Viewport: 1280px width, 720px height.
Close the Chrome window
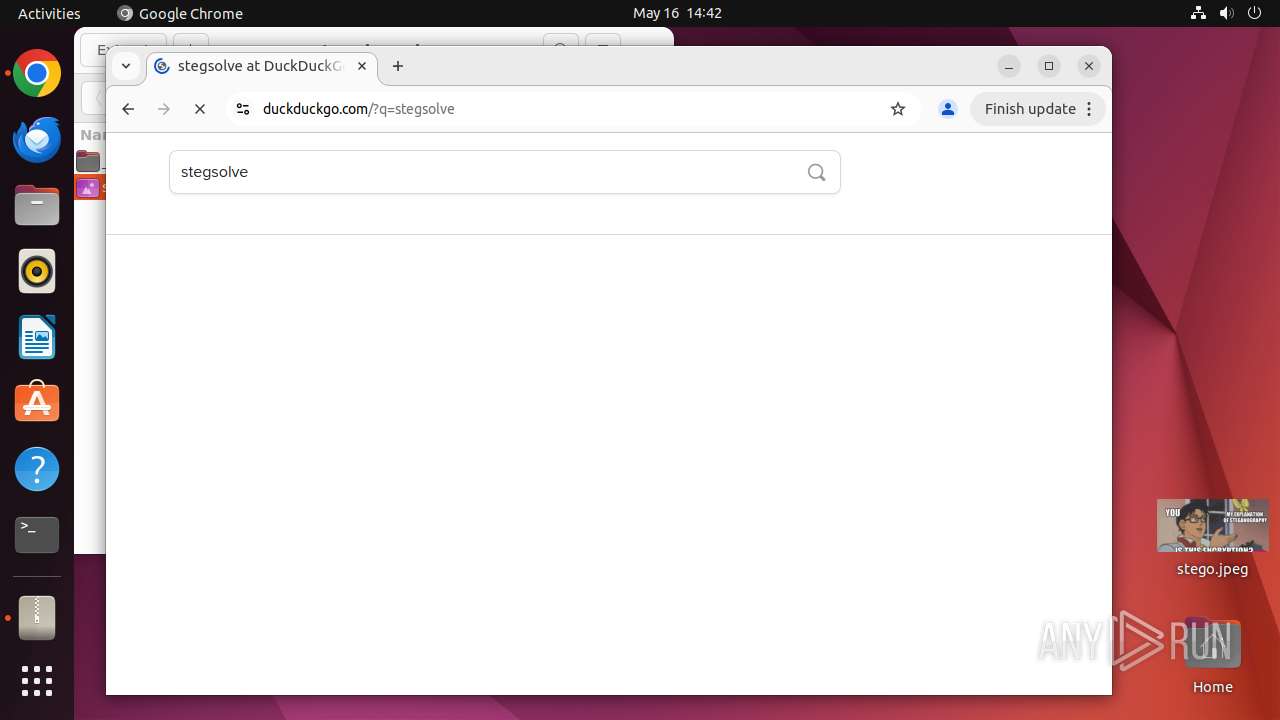point(1089,66)
